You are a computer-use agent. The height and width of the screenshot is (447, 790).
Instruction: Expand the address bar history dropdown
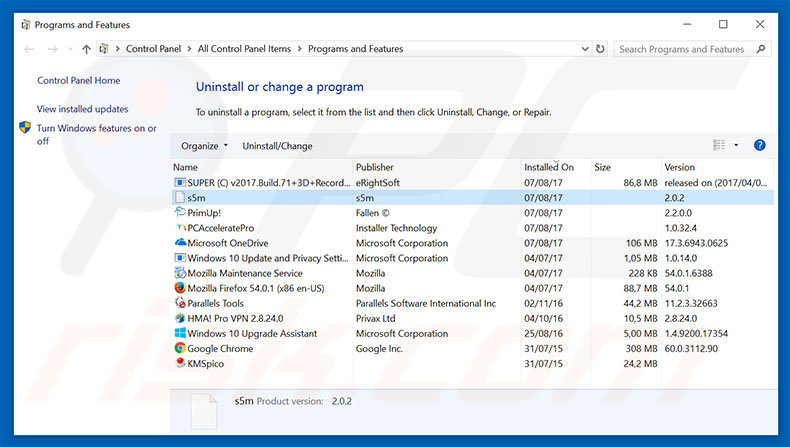(584, 49)
